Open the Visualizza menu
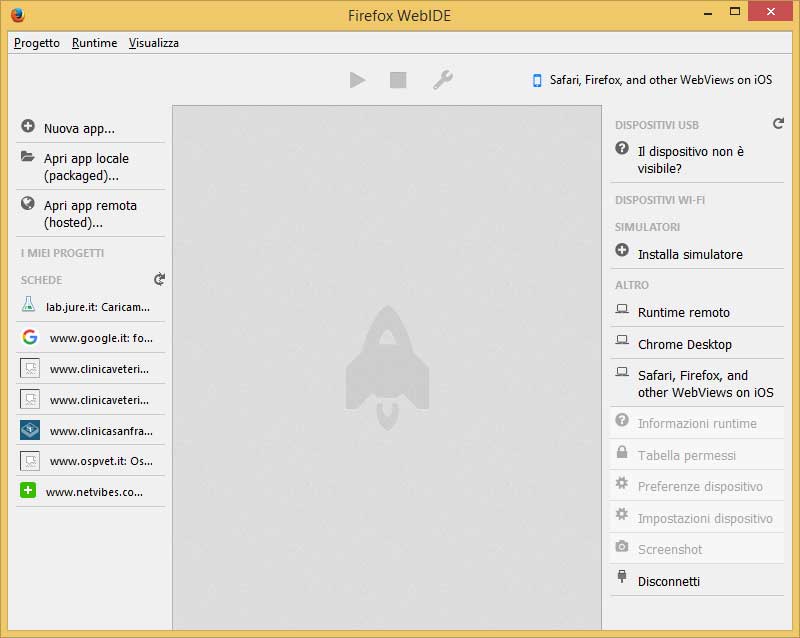The height and width of the screenshot is (638, 800). pos(154,43)
